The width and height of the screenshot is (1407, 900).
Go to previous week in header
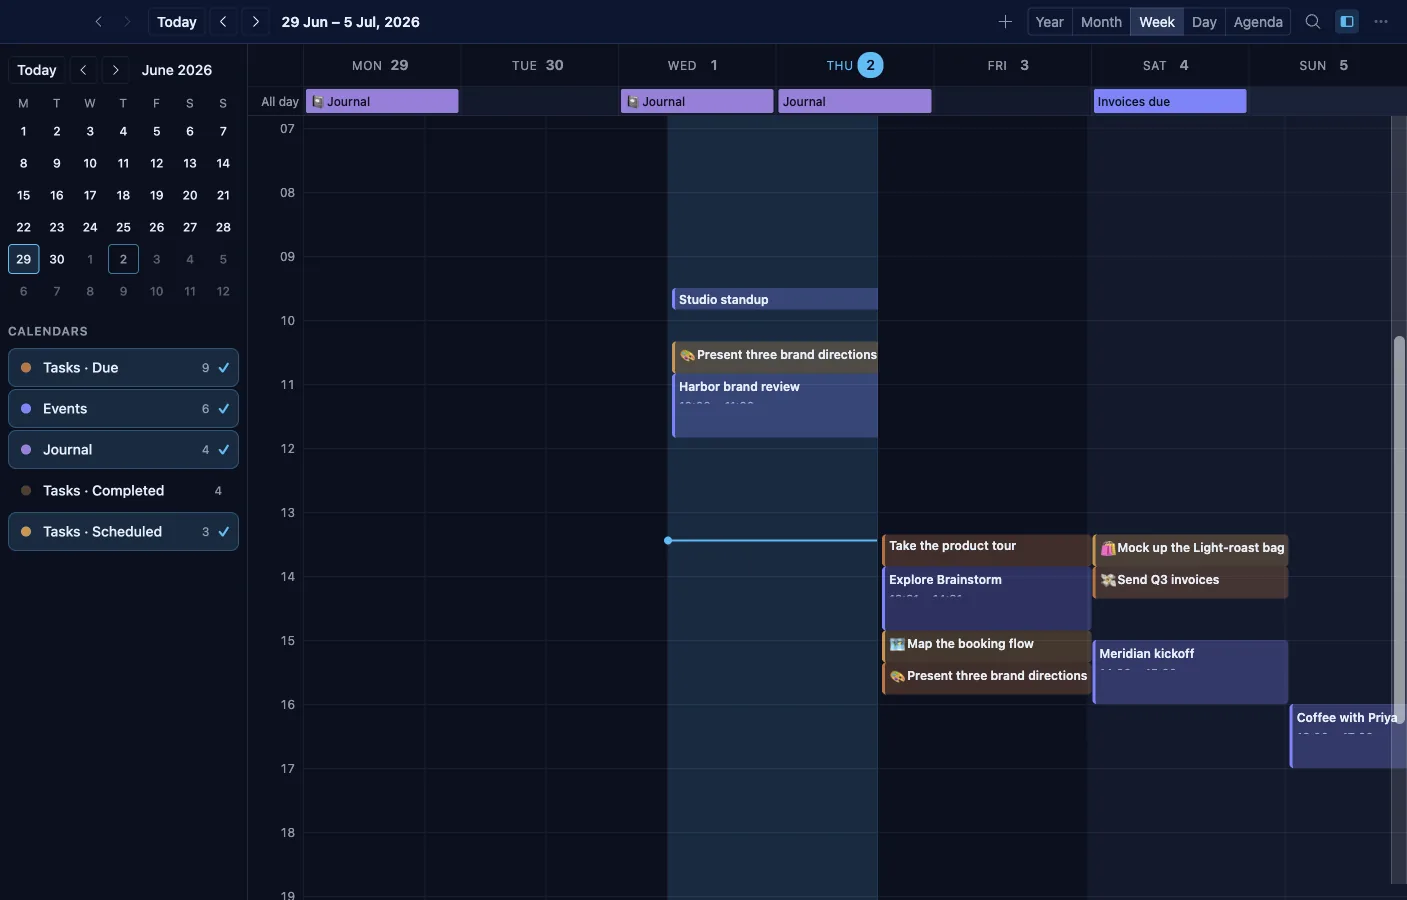[223, 22]
